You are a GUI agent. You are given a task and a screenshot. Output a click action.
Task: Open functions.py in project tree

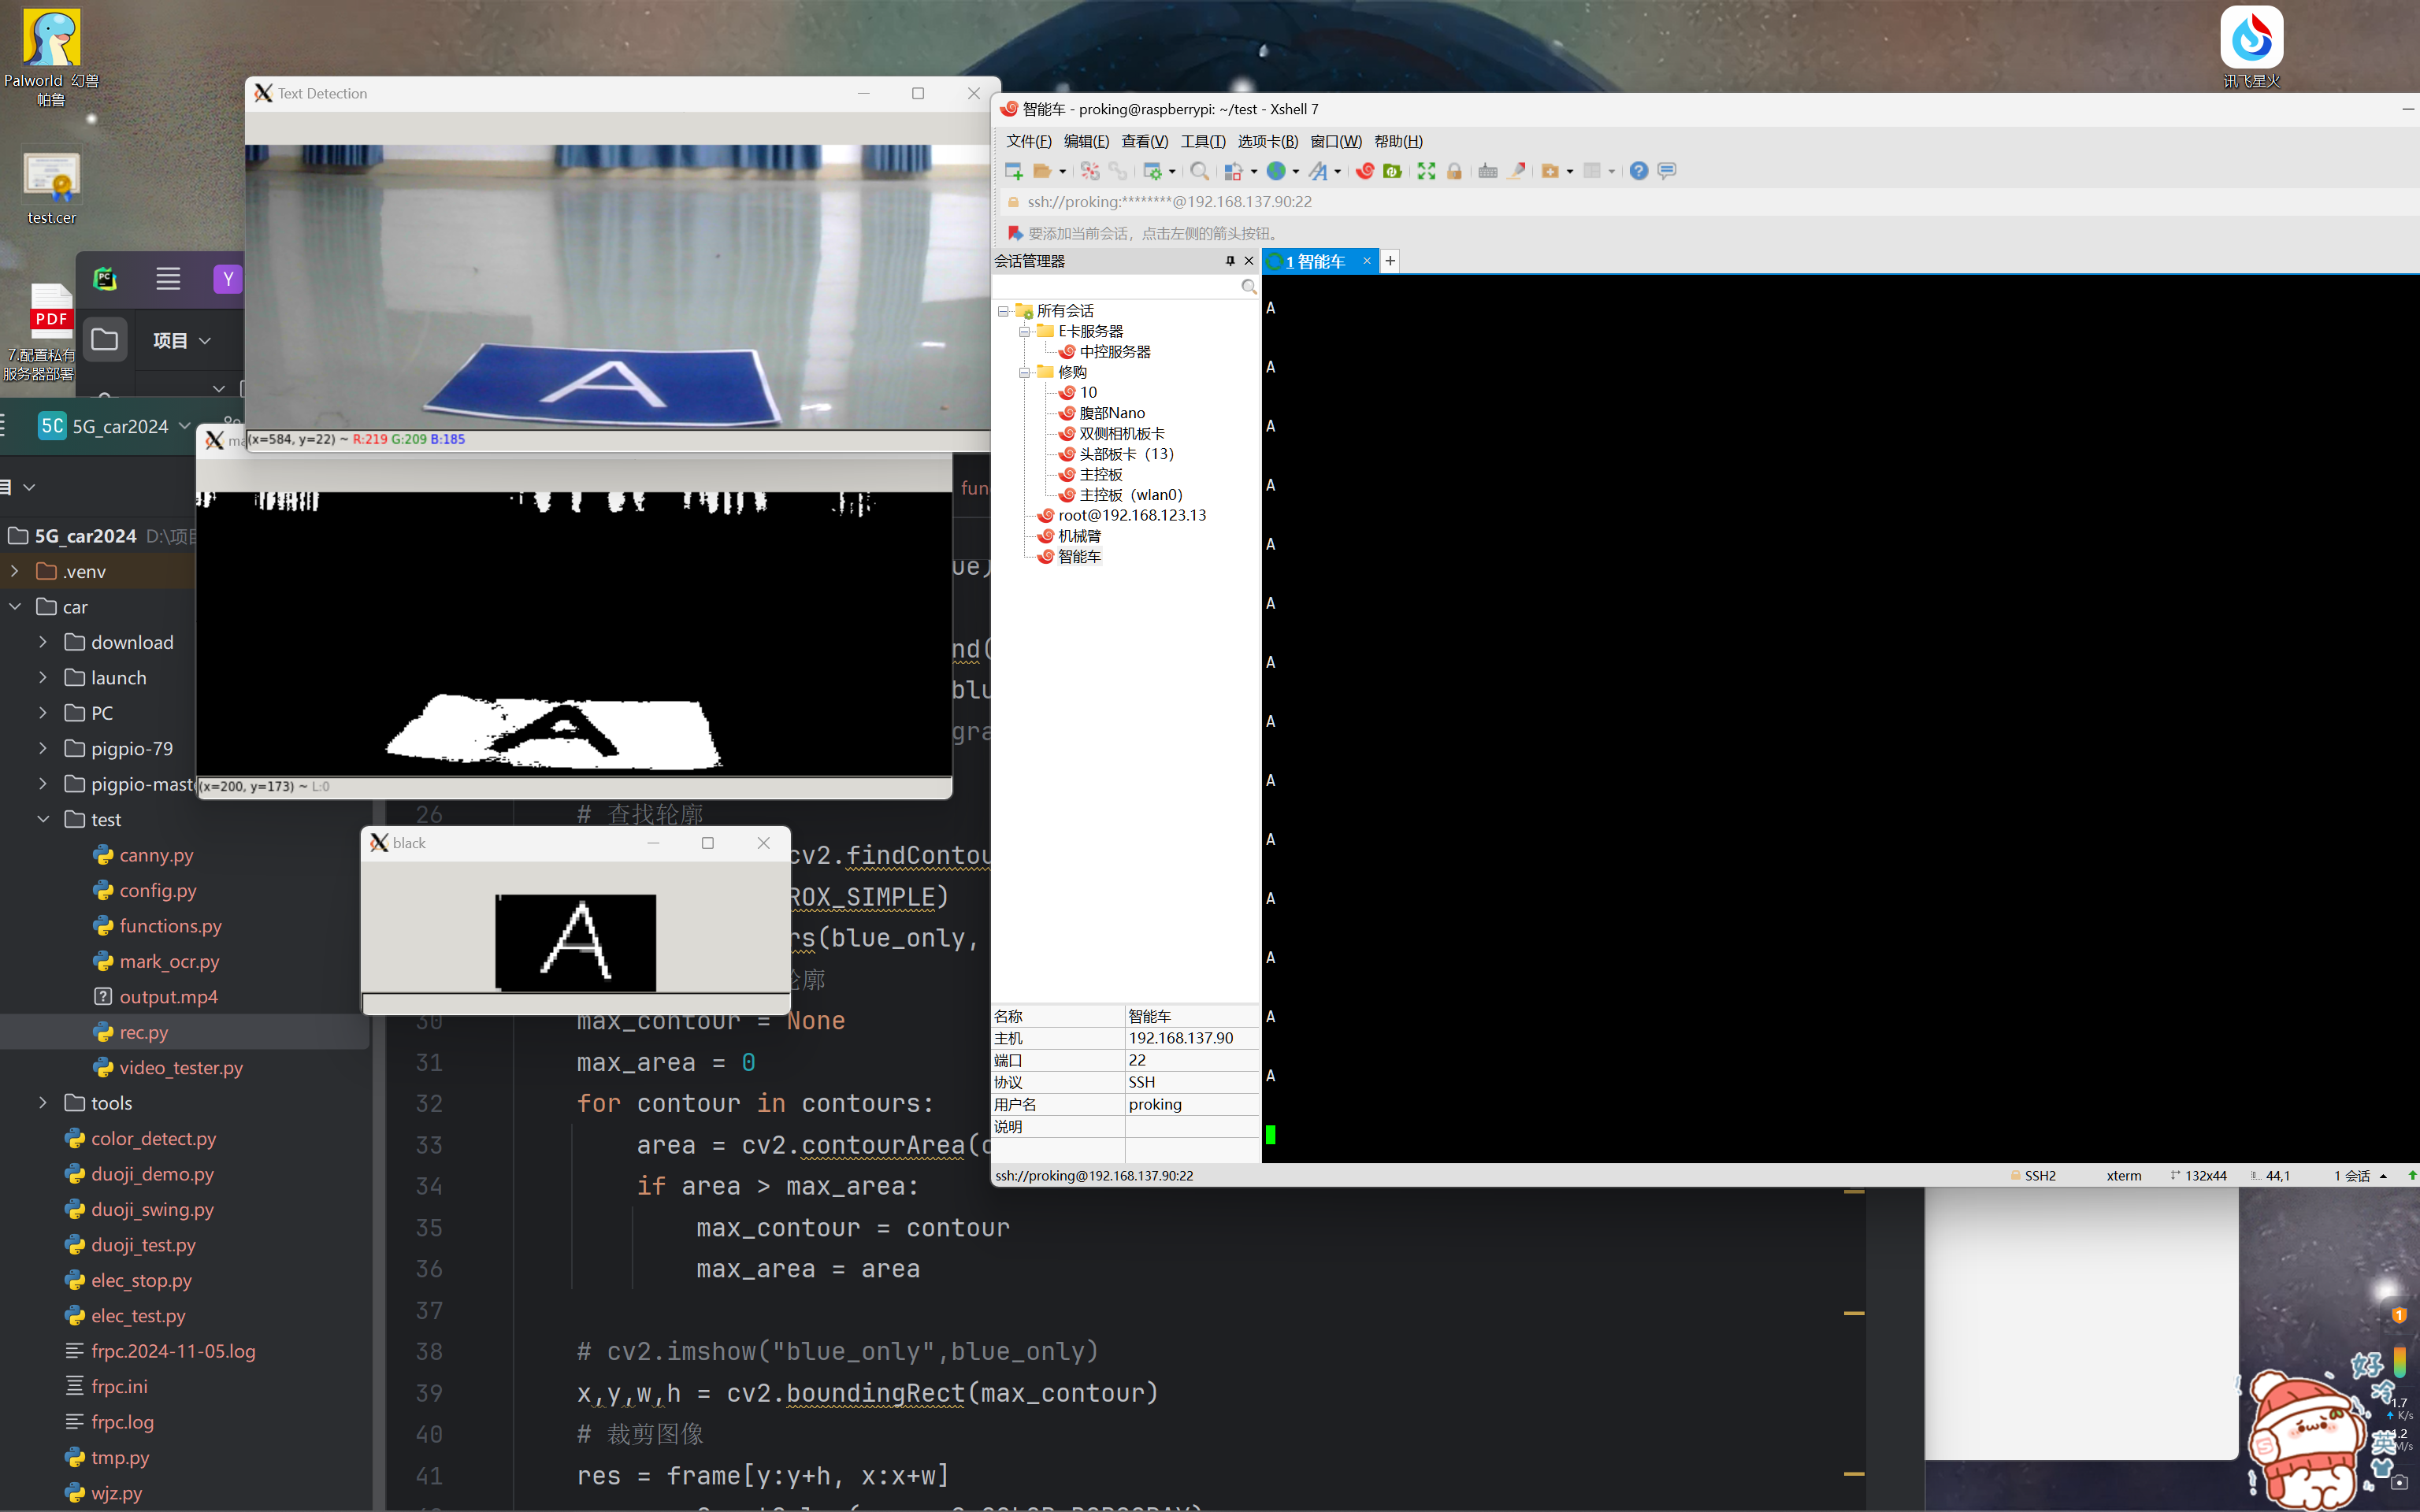[170, 926]
